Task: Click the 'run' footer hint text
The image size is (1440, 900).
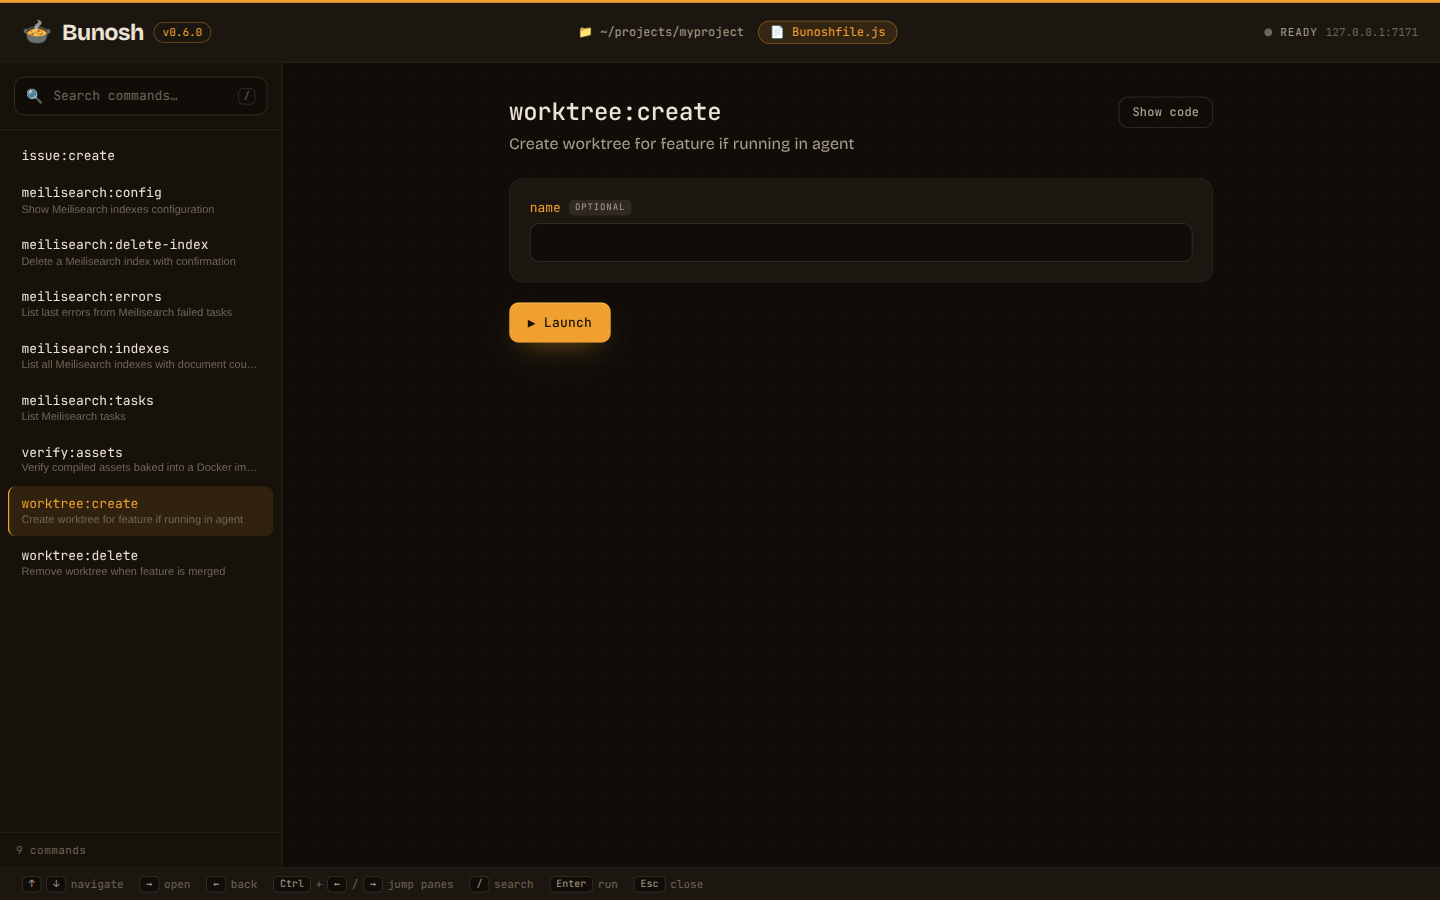Action: pos(608,885)
